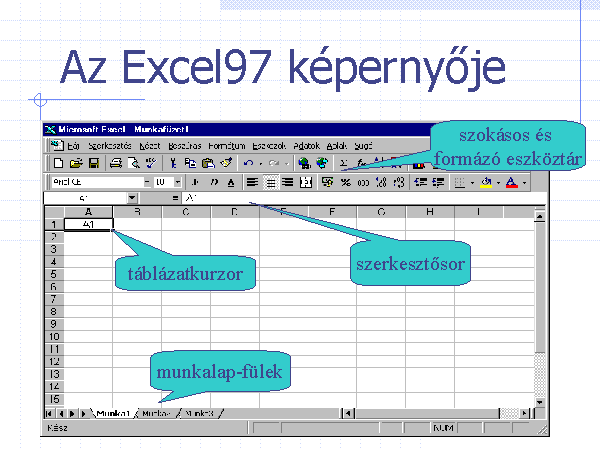Apply the percent style format icon
600x450 pixels.
346,183
